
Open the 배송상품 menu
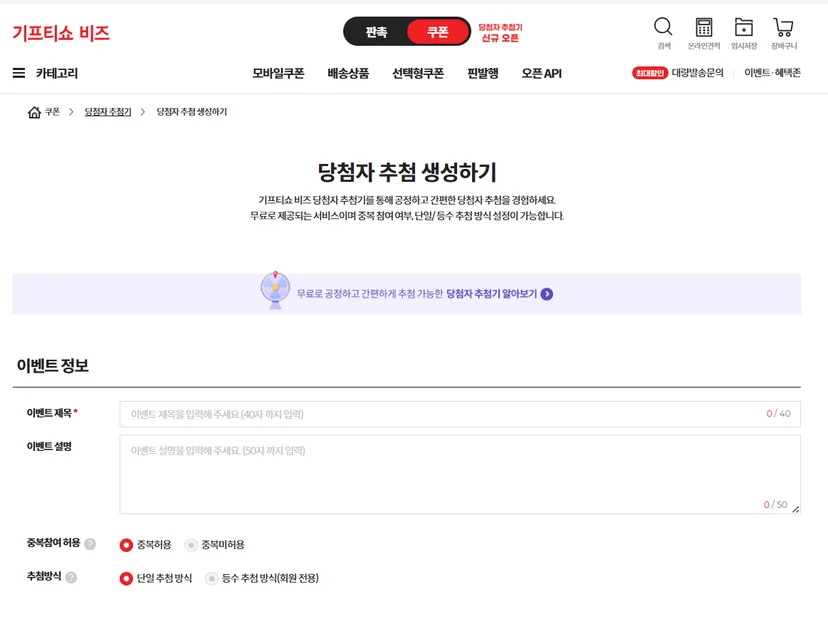pyautogui.click(x=348, y=73)
